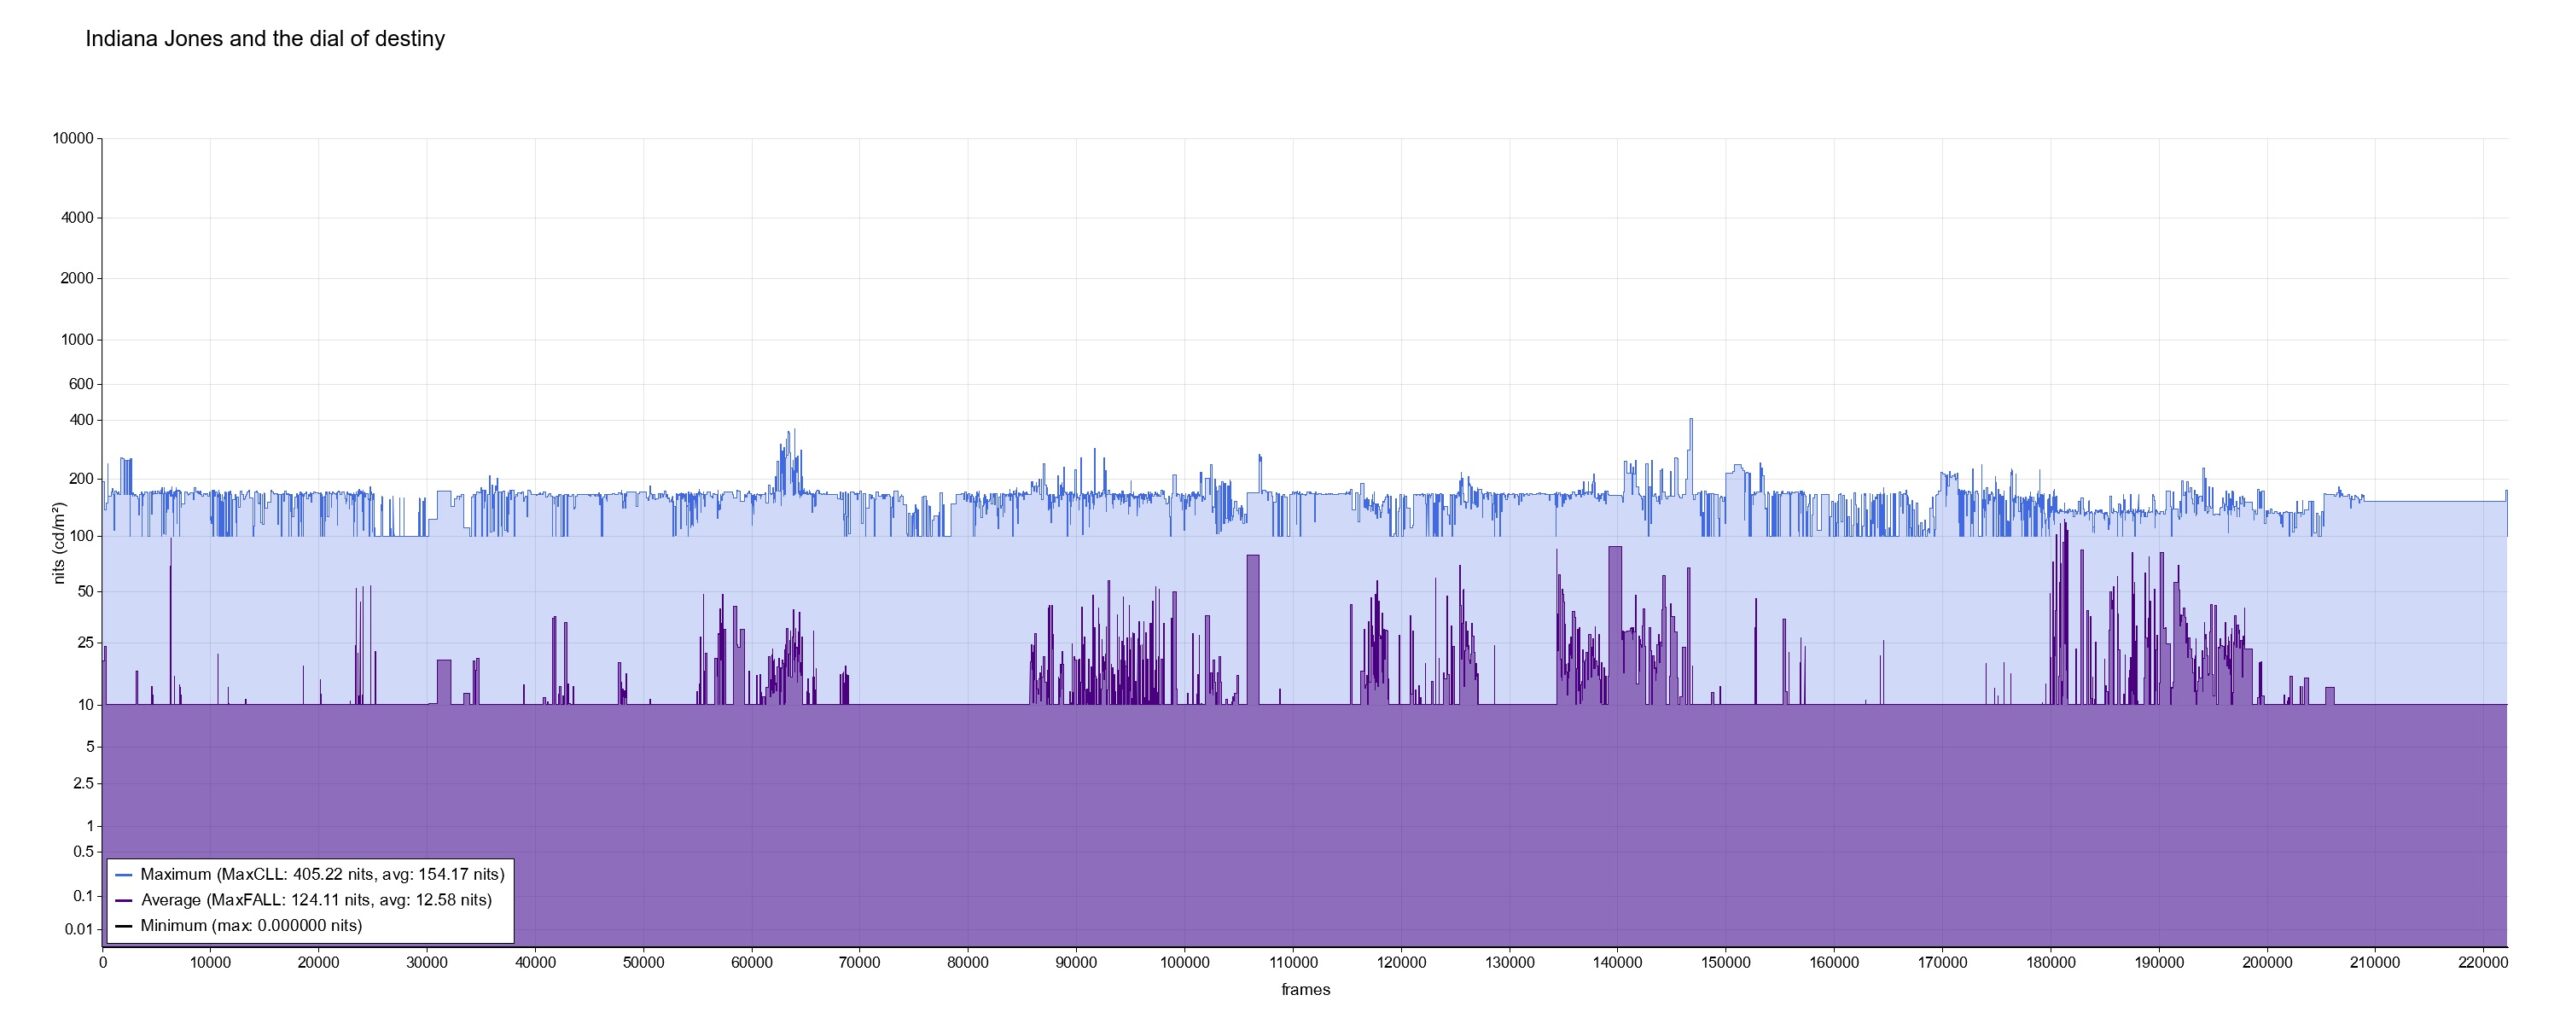2560x1024 pixels.
Task: Click the 50 y-axis tick label
Action: 85,592
